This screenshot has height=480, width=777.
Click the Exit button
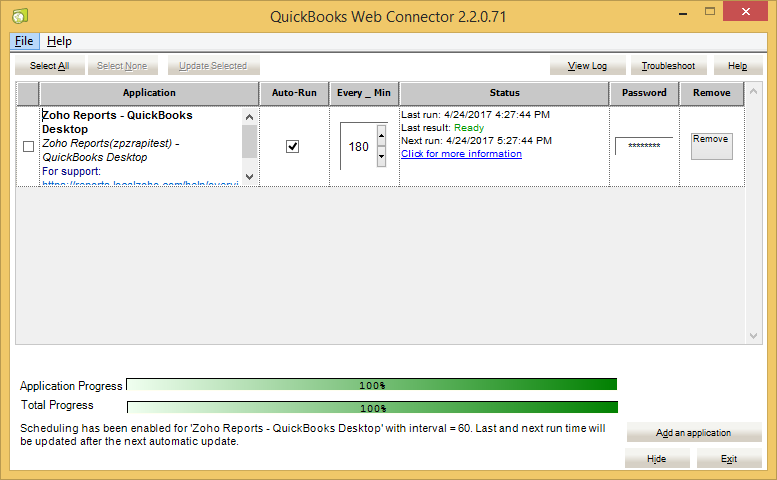(x=729, y=459)
